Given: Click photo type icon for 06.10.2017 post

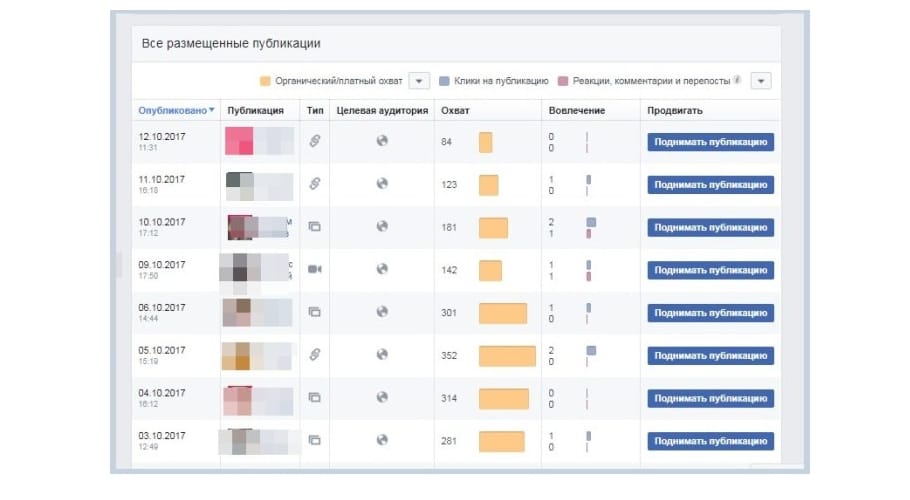Looking at the screenshot, I should [315, 312].
